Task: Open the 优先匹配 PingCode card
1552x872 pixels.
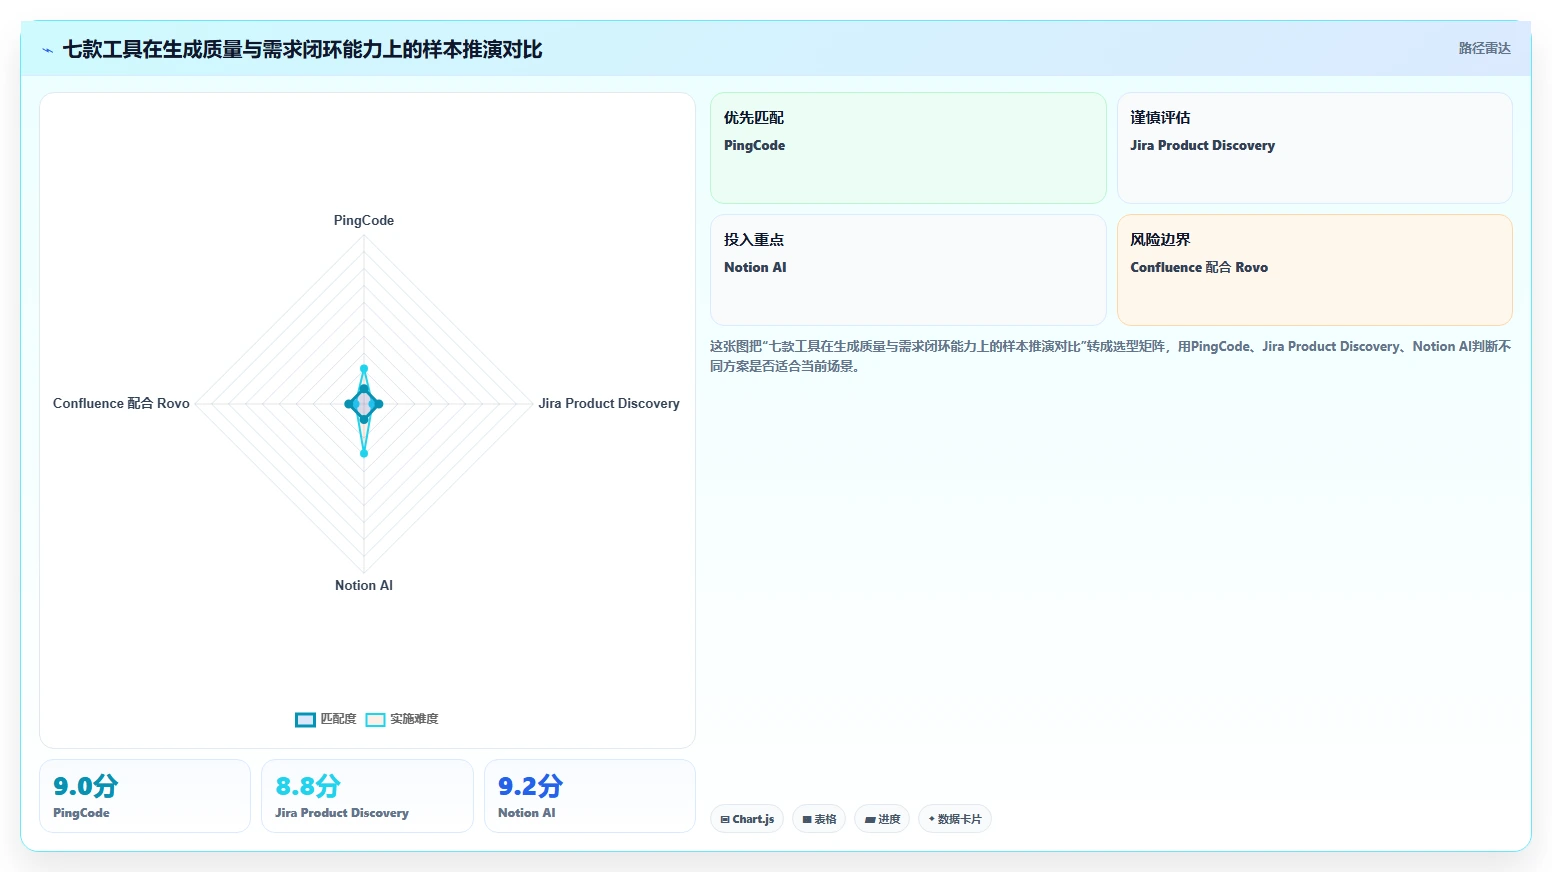Action: [x=908, y=148]
